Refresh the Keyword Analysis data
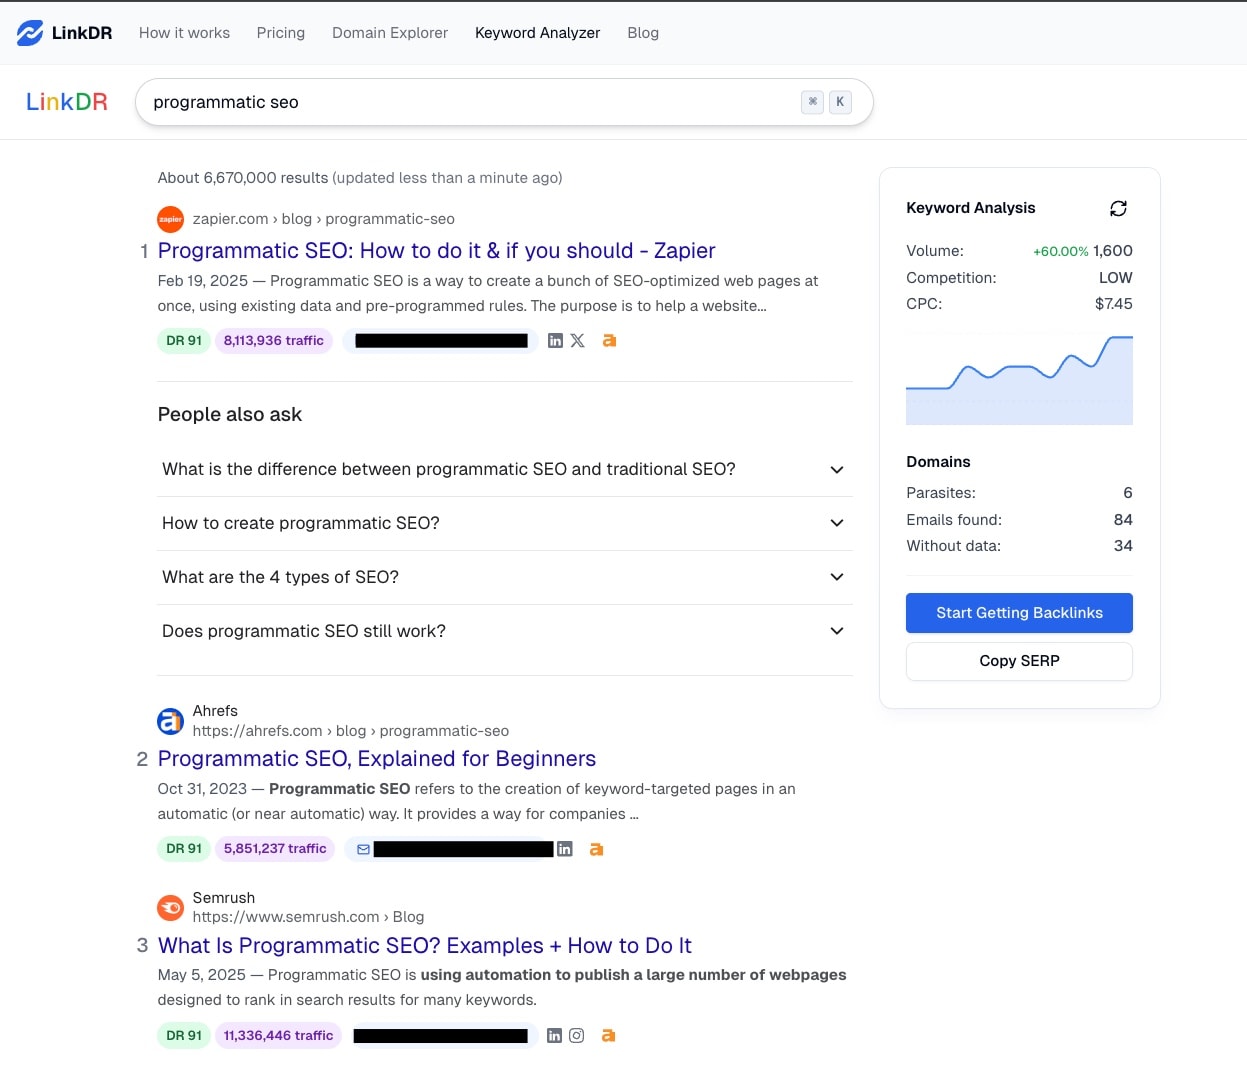Viewport: 1247px width, 1067px height. click(x=1118, y=208)
